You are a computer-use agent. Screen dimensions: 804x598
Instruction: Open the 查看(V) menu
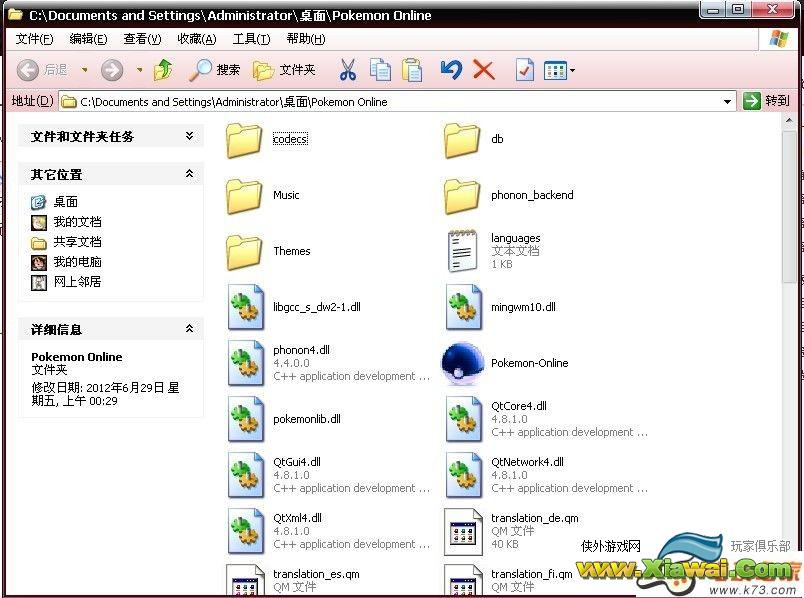(x=142, y=39)
